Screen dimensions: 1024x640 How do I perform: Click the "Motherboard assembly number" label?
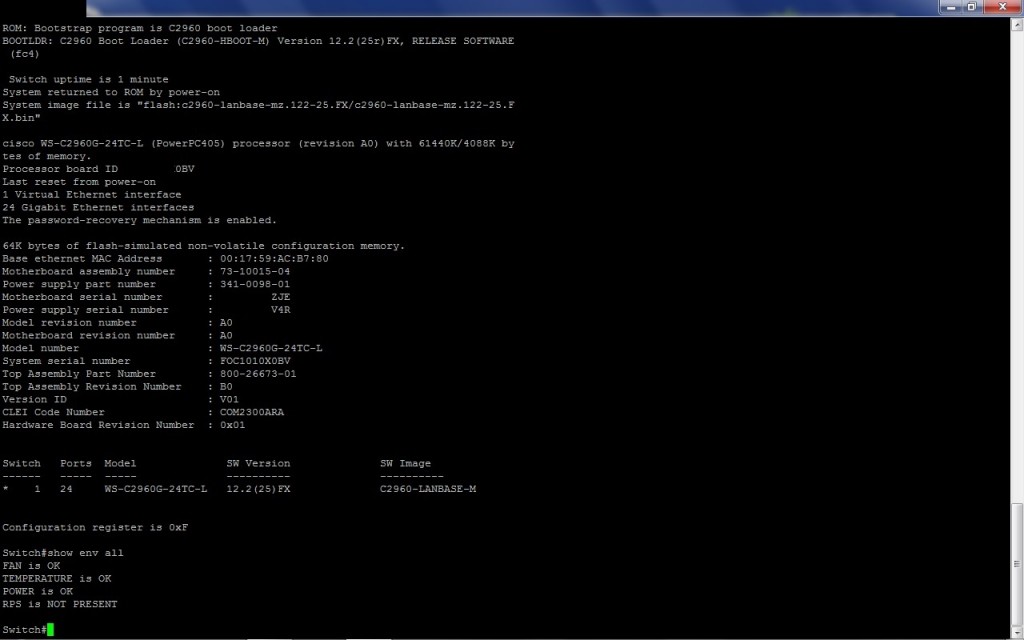coord(89,272)
